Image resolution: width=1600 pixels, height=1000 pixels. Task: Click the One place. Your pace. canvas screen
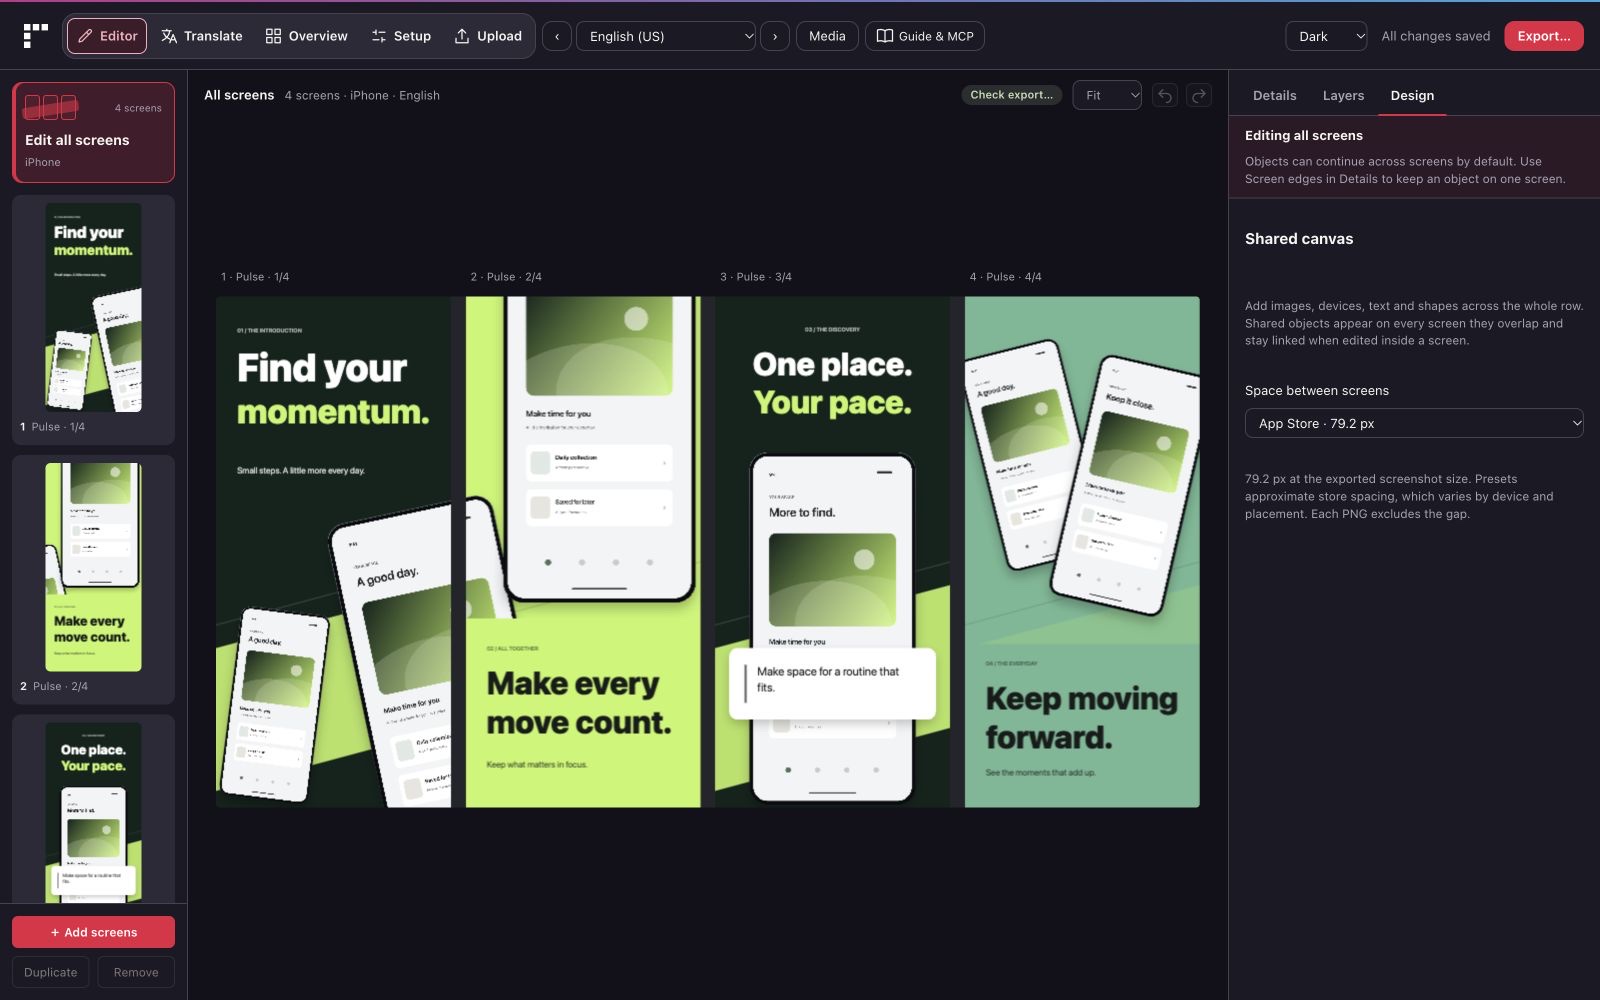click(832, 552)
